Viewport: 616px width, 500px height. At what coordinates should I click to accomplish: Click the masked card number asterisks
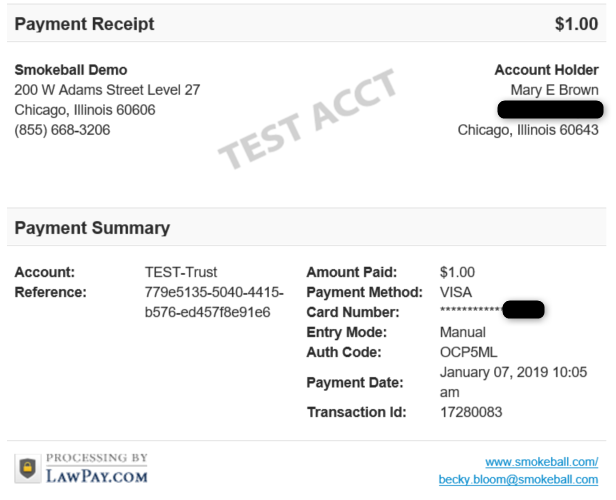coord(470,313)
